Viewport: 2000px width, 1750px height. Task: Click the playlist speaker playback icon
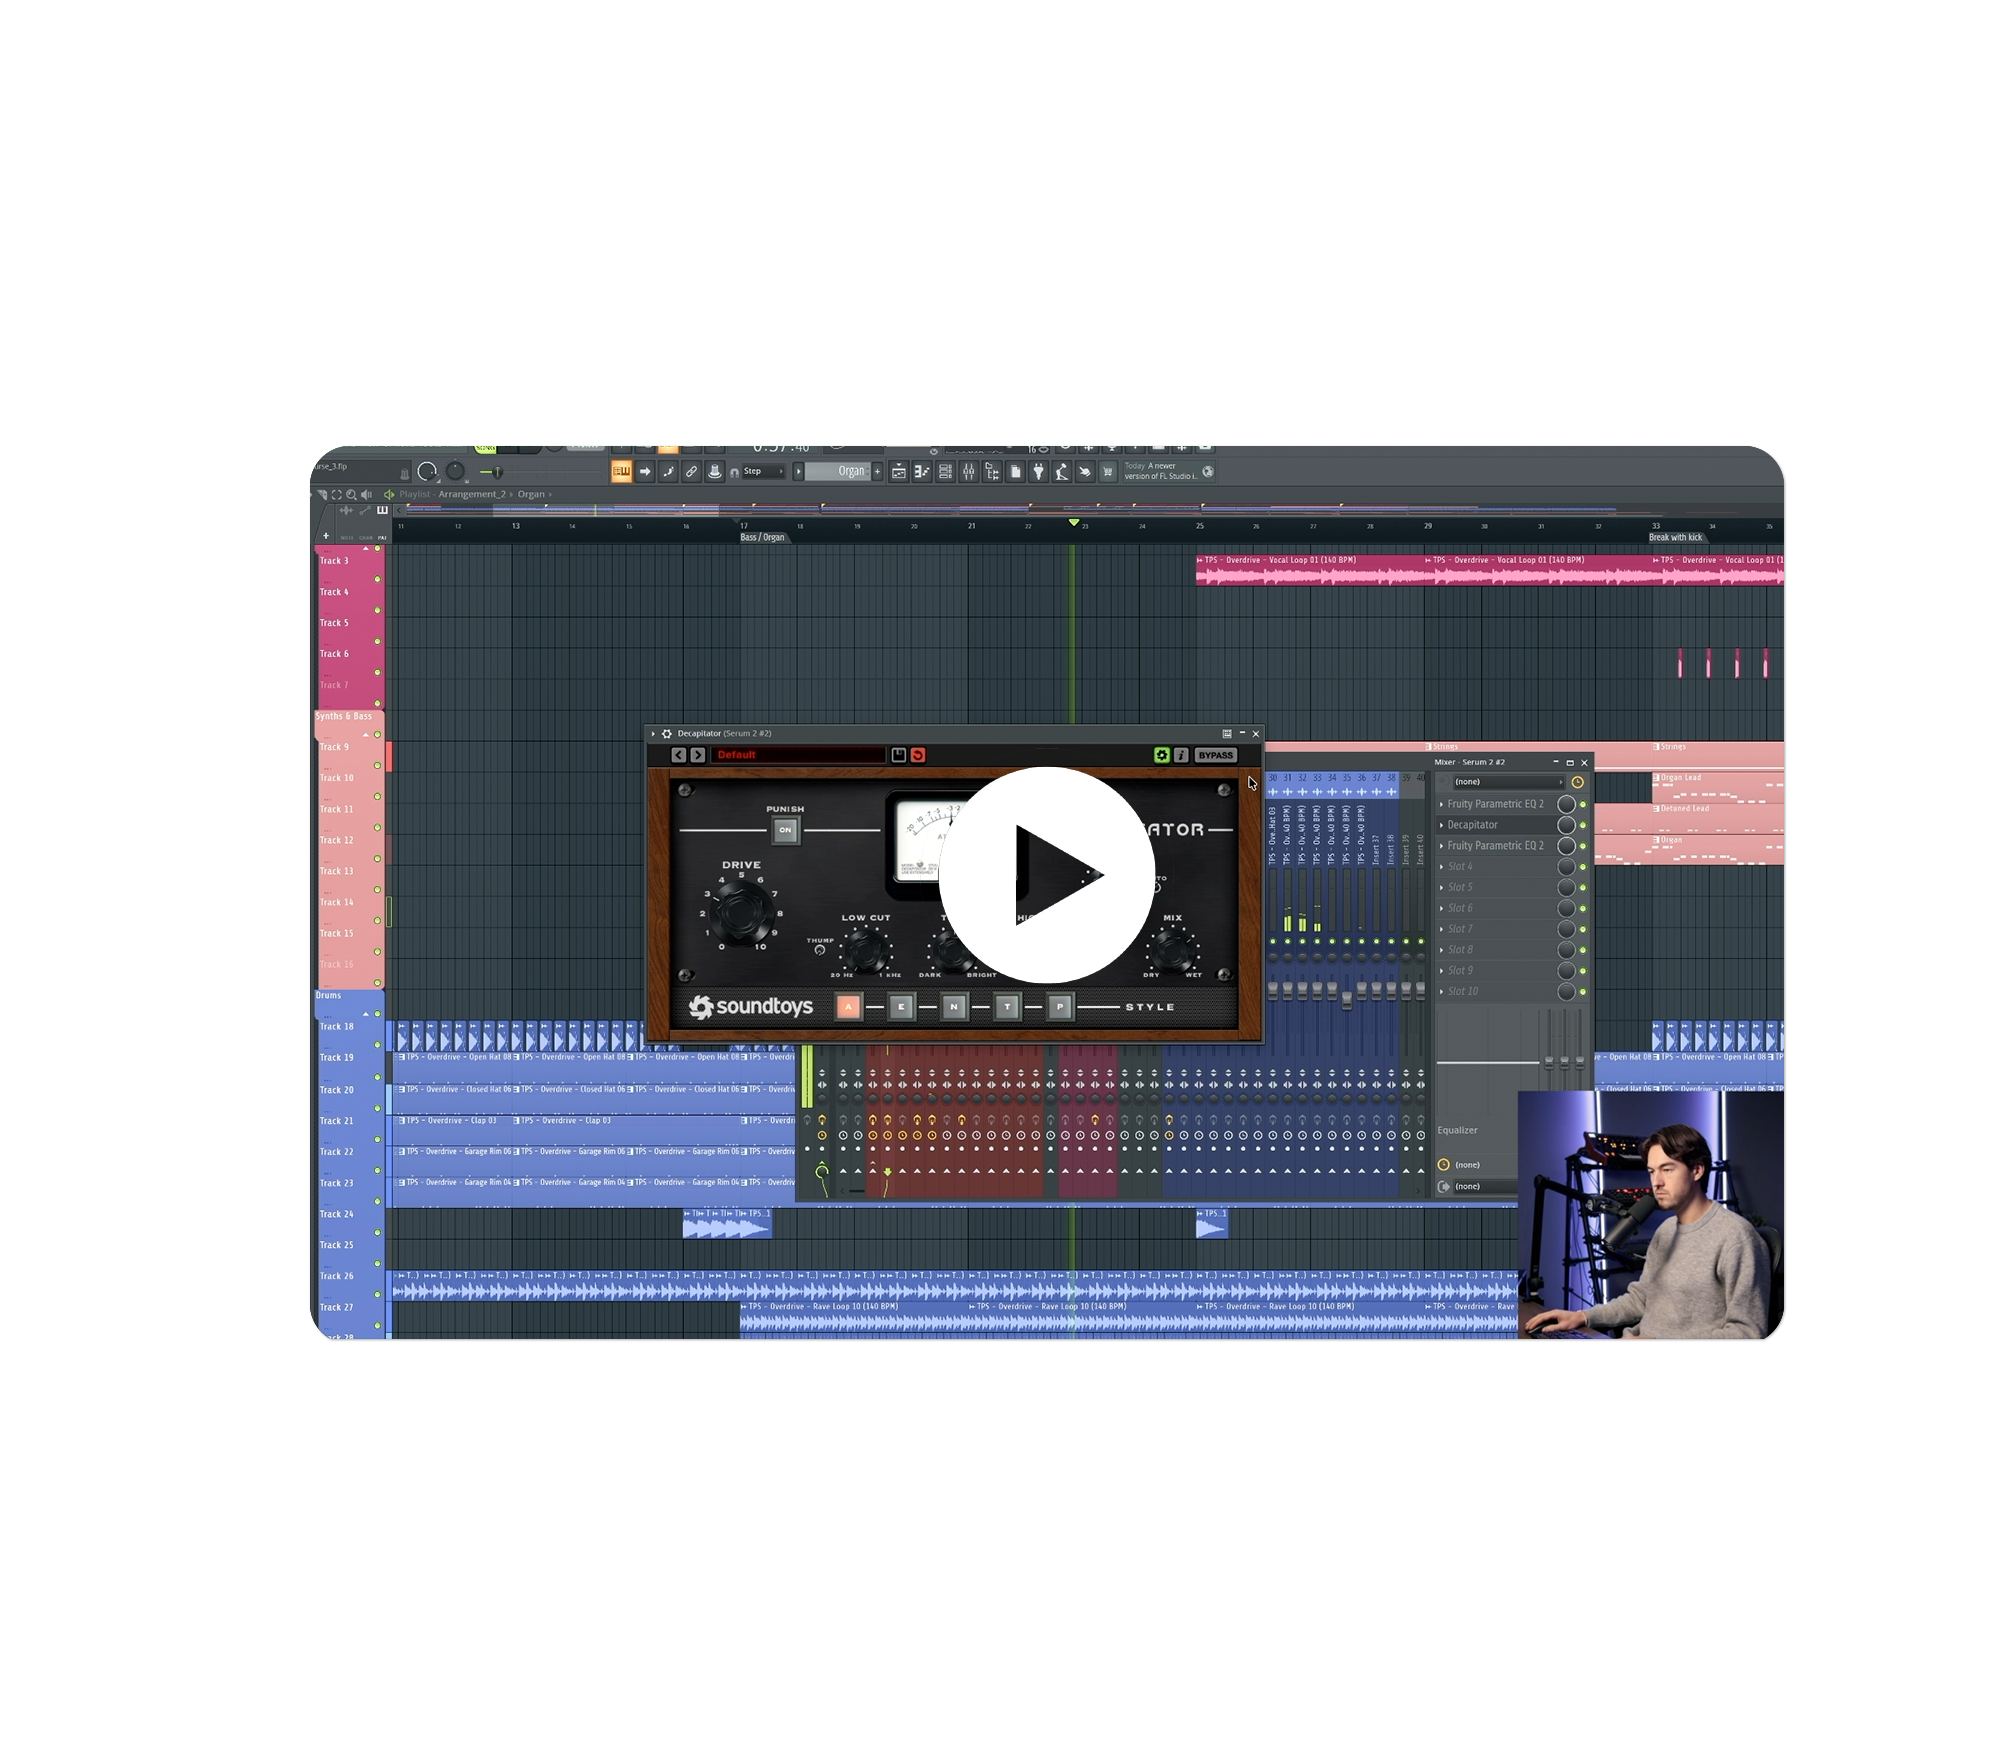click(366, 494)
